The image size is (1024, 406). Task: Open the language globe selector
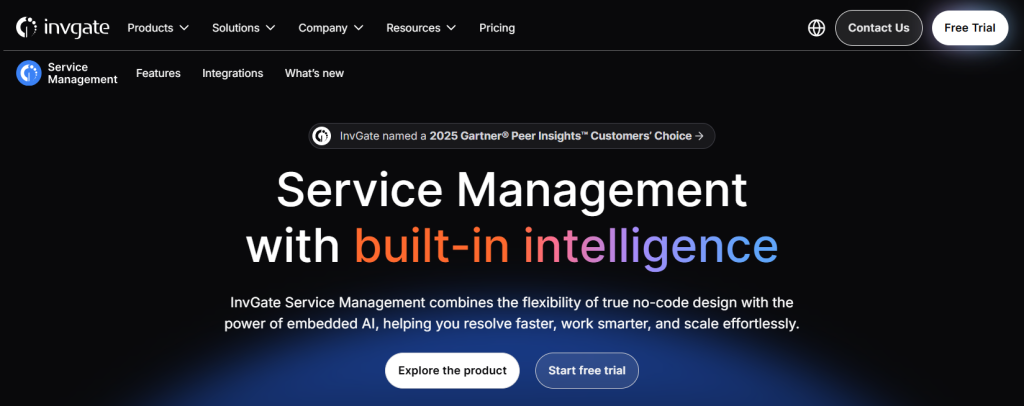tap(816, 28)
